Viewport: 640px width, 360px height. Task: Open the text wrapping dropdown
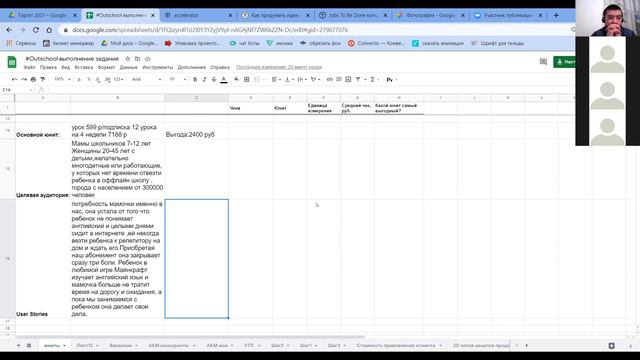pos(302,79)
